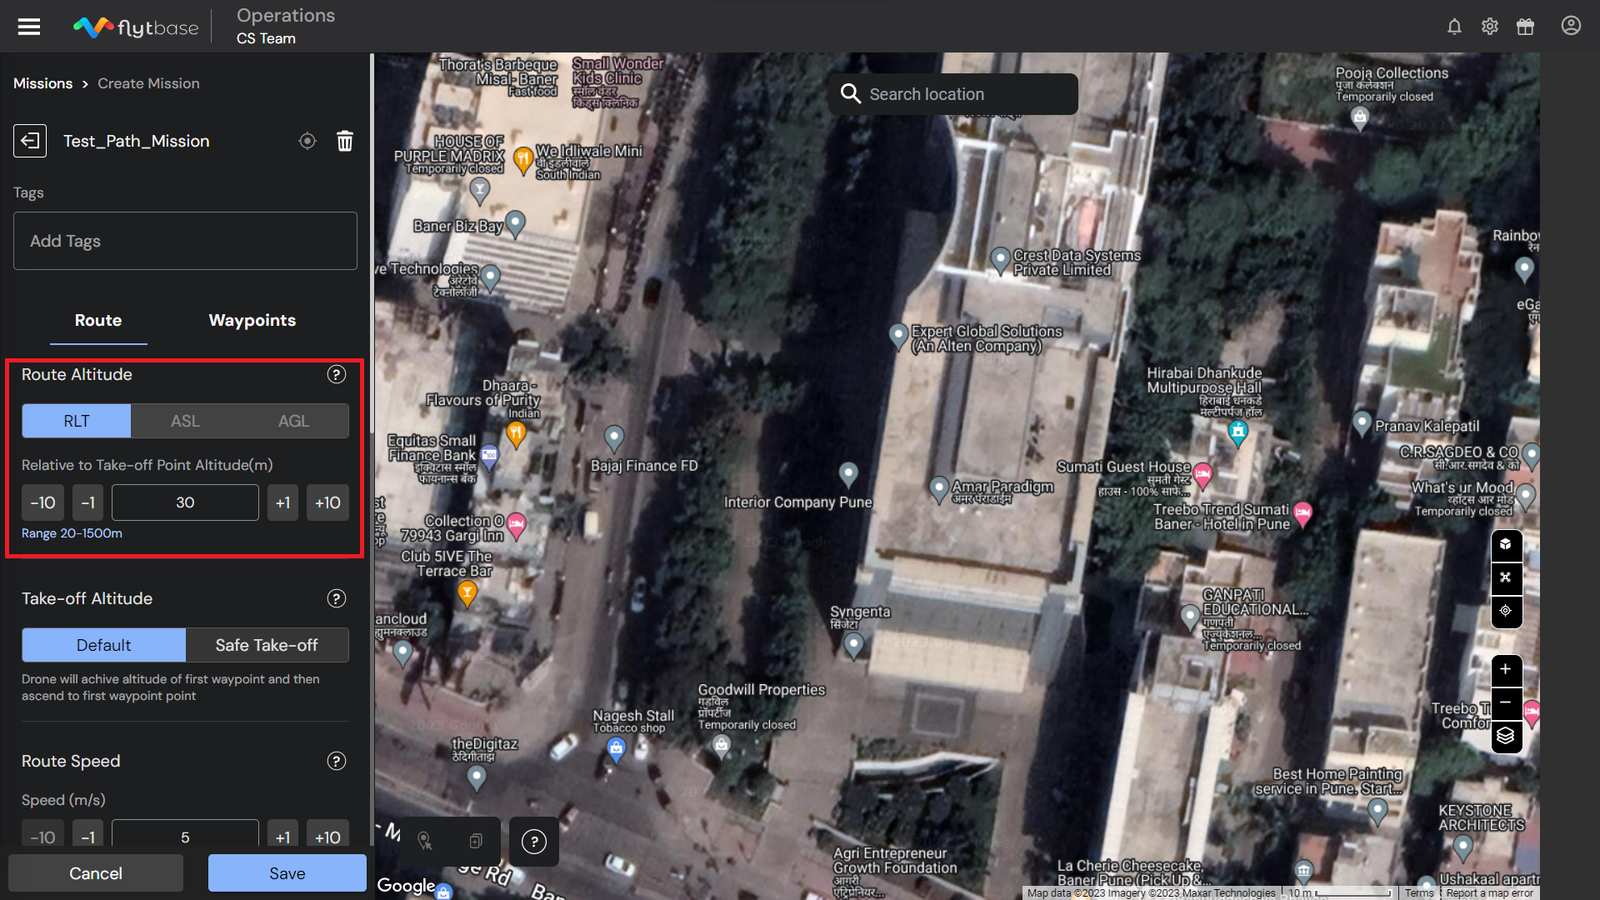1600x900 pixels.
Task: Select the add waypoint pin tool
Action: (425, 841)
